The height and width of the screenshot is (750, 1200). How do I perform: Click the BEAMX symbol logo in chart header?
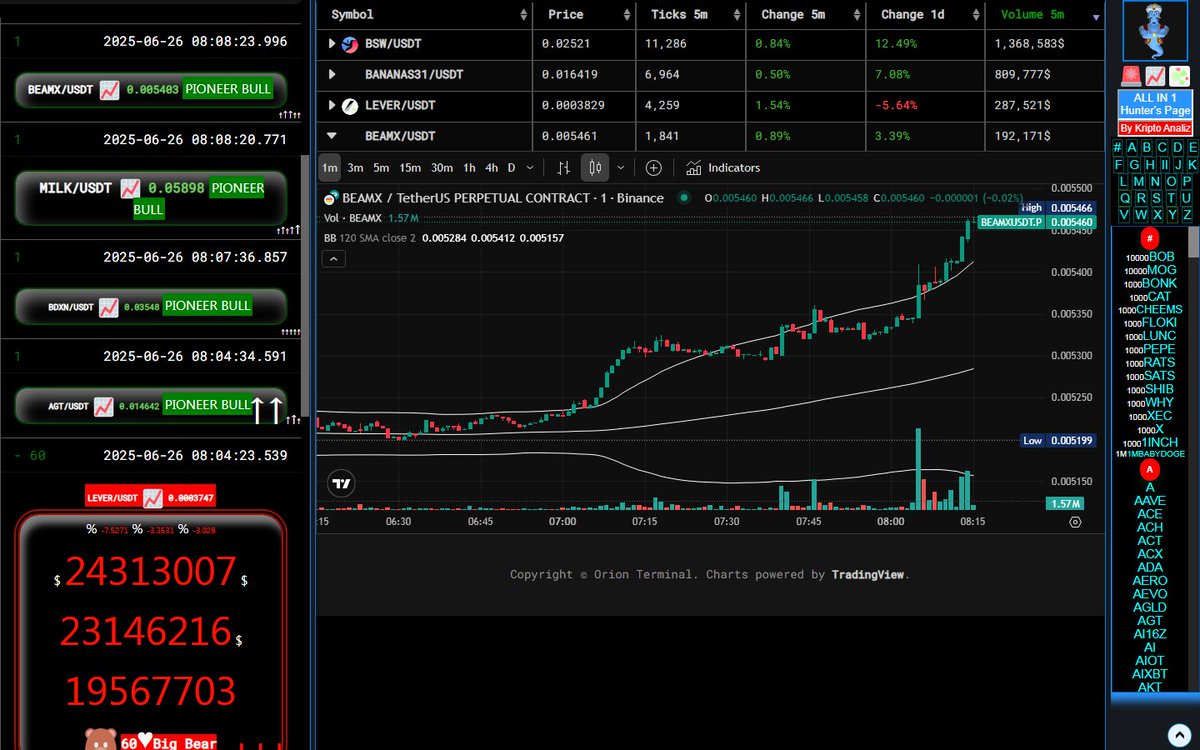tap(332, 198)
